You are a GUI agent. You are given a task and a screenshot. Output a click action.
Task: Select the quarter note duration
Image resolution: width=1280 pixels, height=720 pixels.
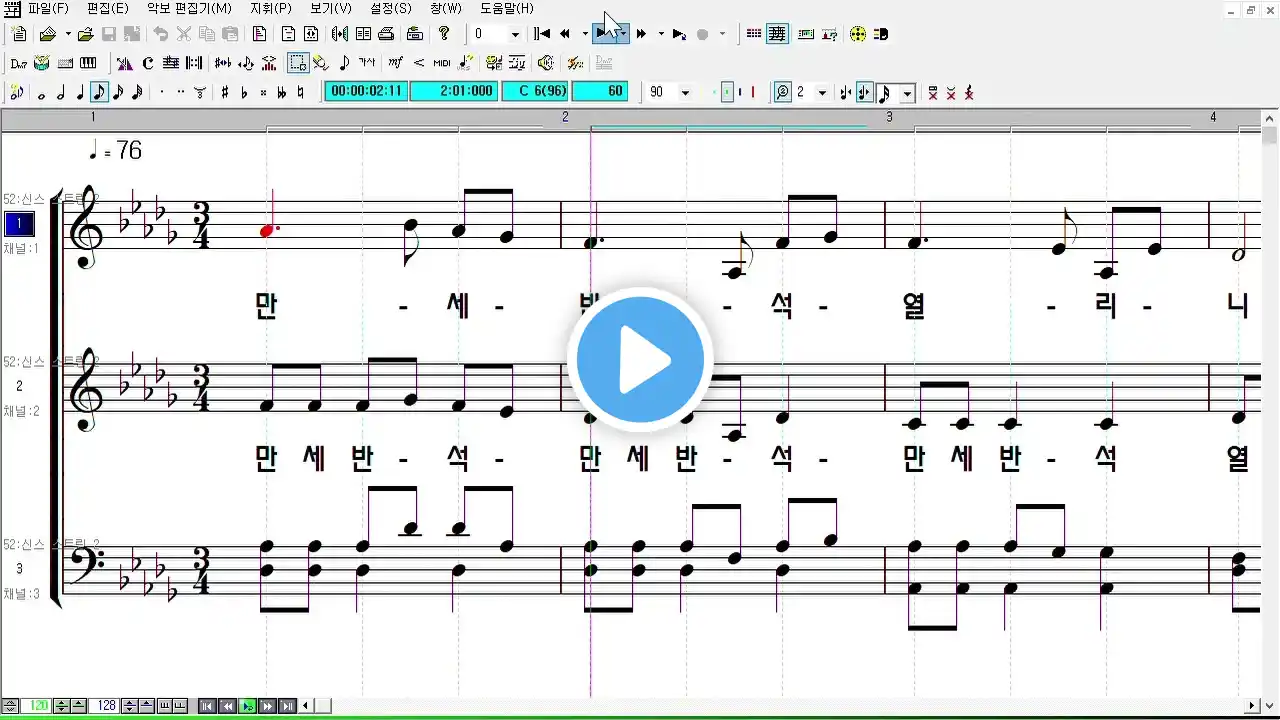click(80, 93)
